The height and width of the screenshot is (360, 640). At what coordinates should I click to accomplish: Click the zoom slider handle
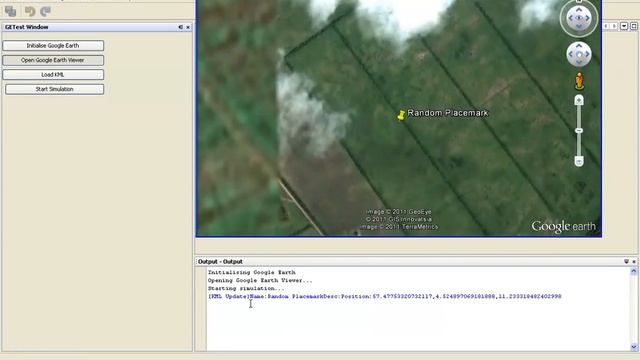(579, 131)
